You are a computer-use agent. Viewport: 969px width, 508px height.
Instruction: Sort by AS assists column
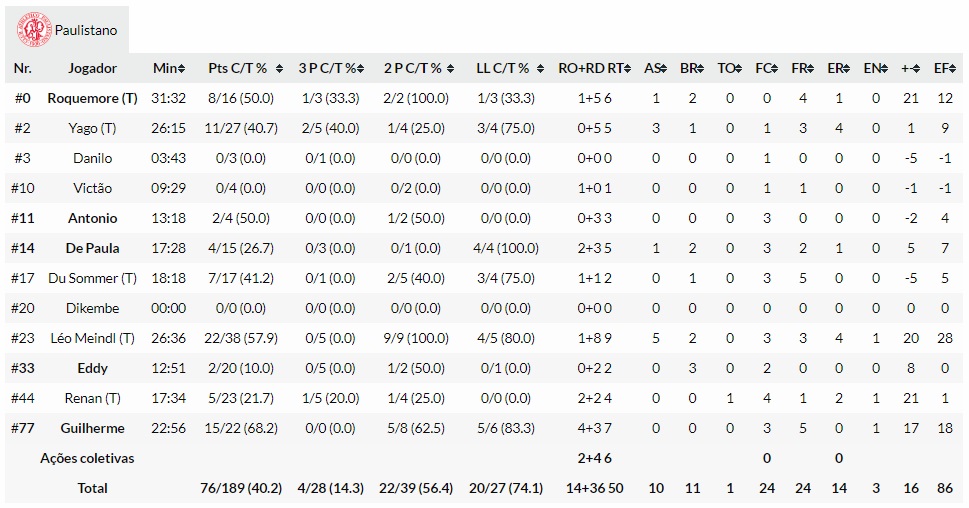[655, 68]
